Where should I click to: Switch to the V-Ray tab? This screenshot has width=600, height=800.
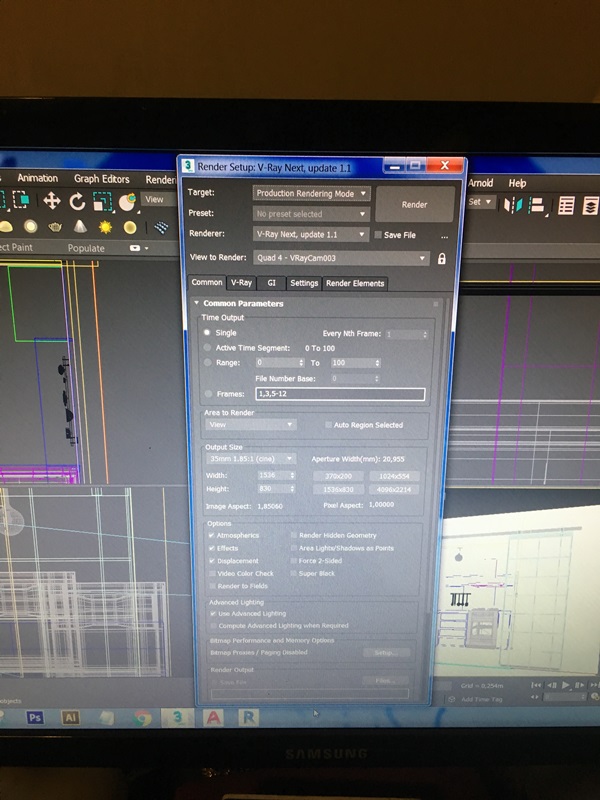241,283
